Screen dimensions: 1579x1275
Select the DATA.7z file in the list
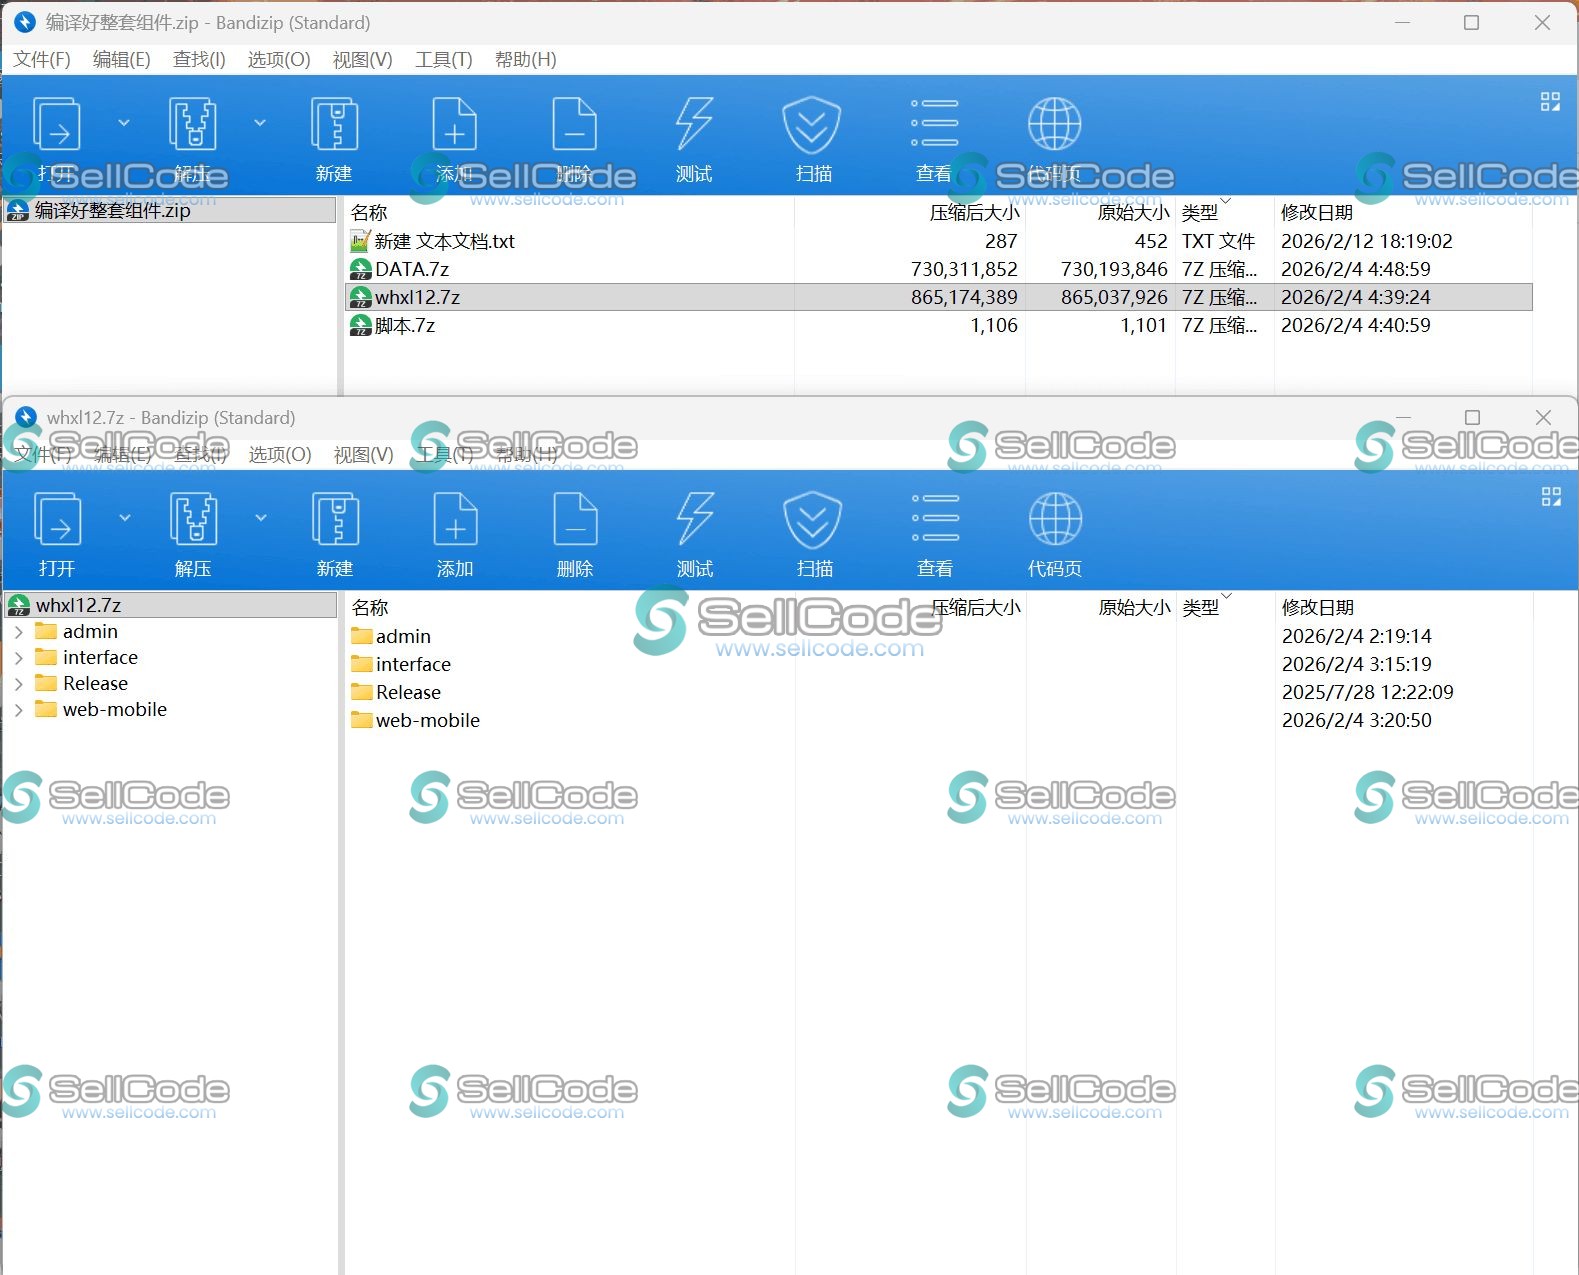click(x=412, y=269)
